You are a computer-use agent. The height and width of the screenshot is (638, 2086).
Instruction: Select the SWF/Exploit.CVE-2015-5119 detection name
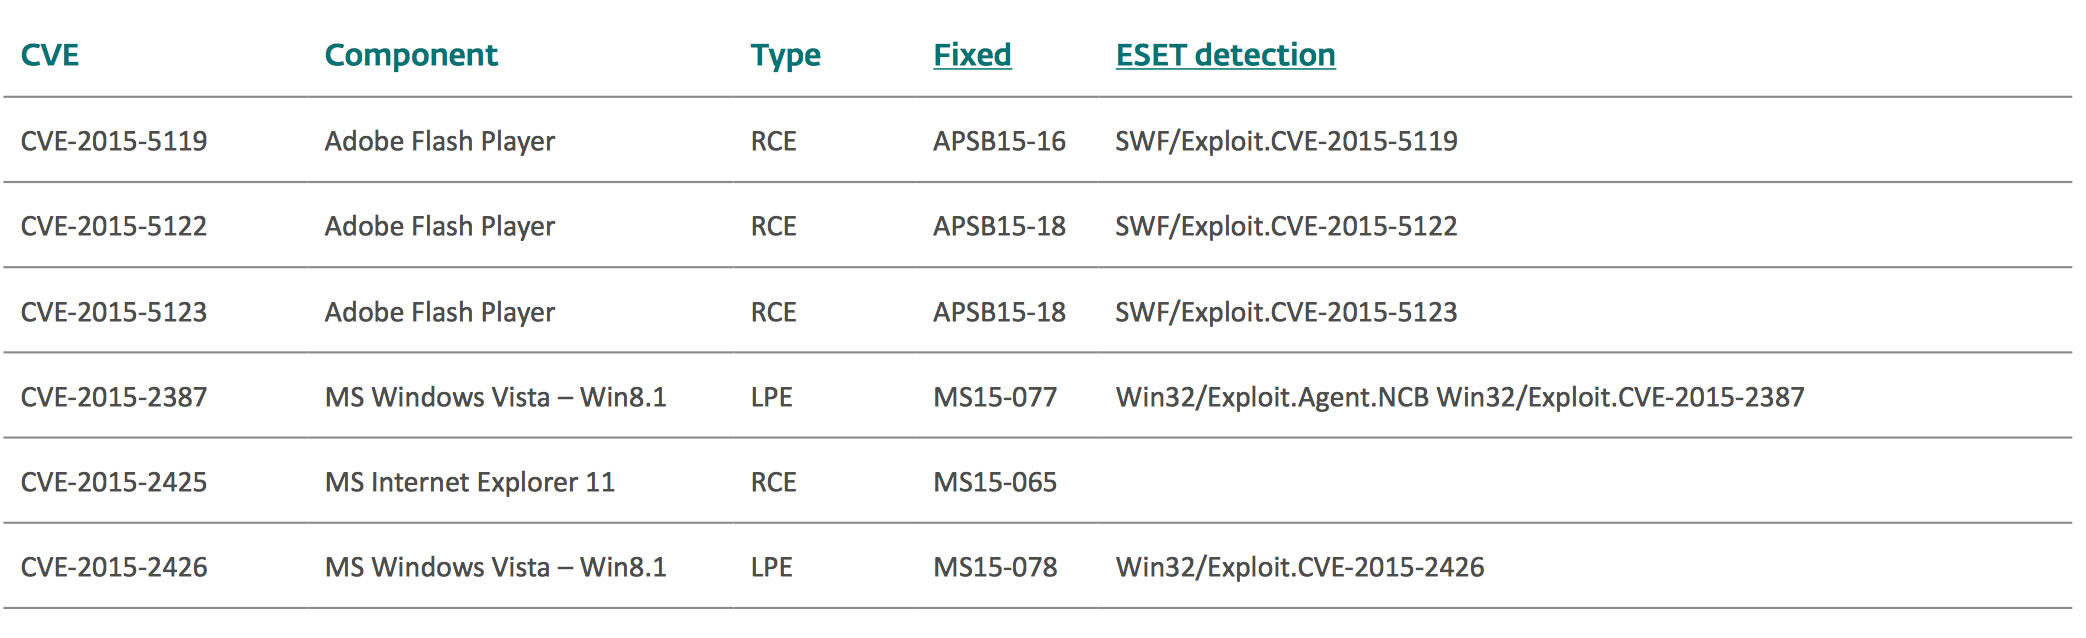coord(1286,141)
